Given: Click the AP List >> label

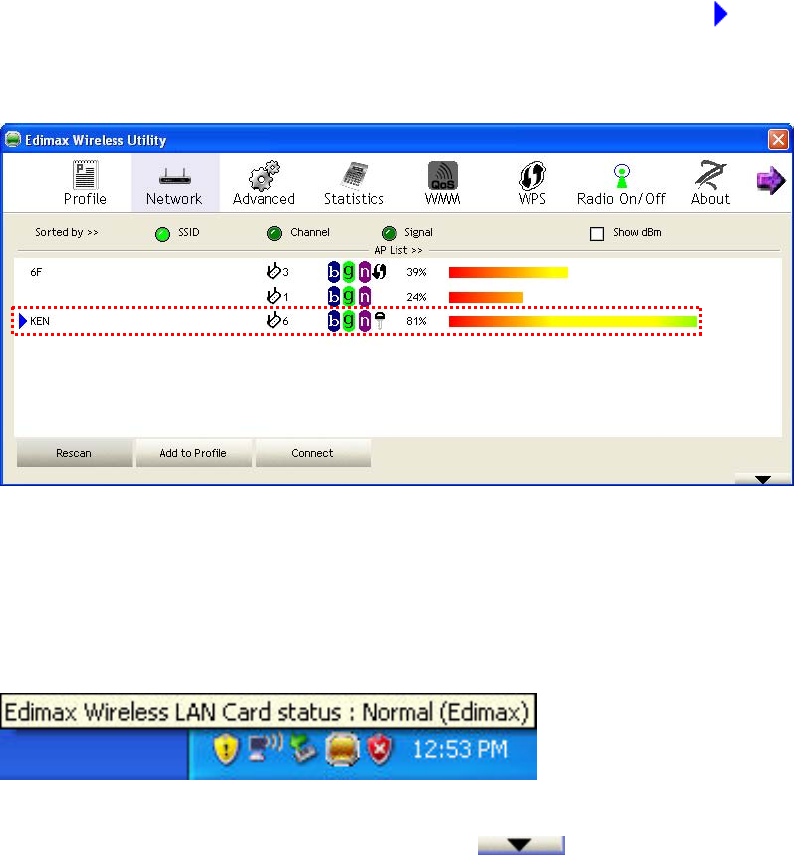Looking at the screenshot, I should [x=398, y=250].
